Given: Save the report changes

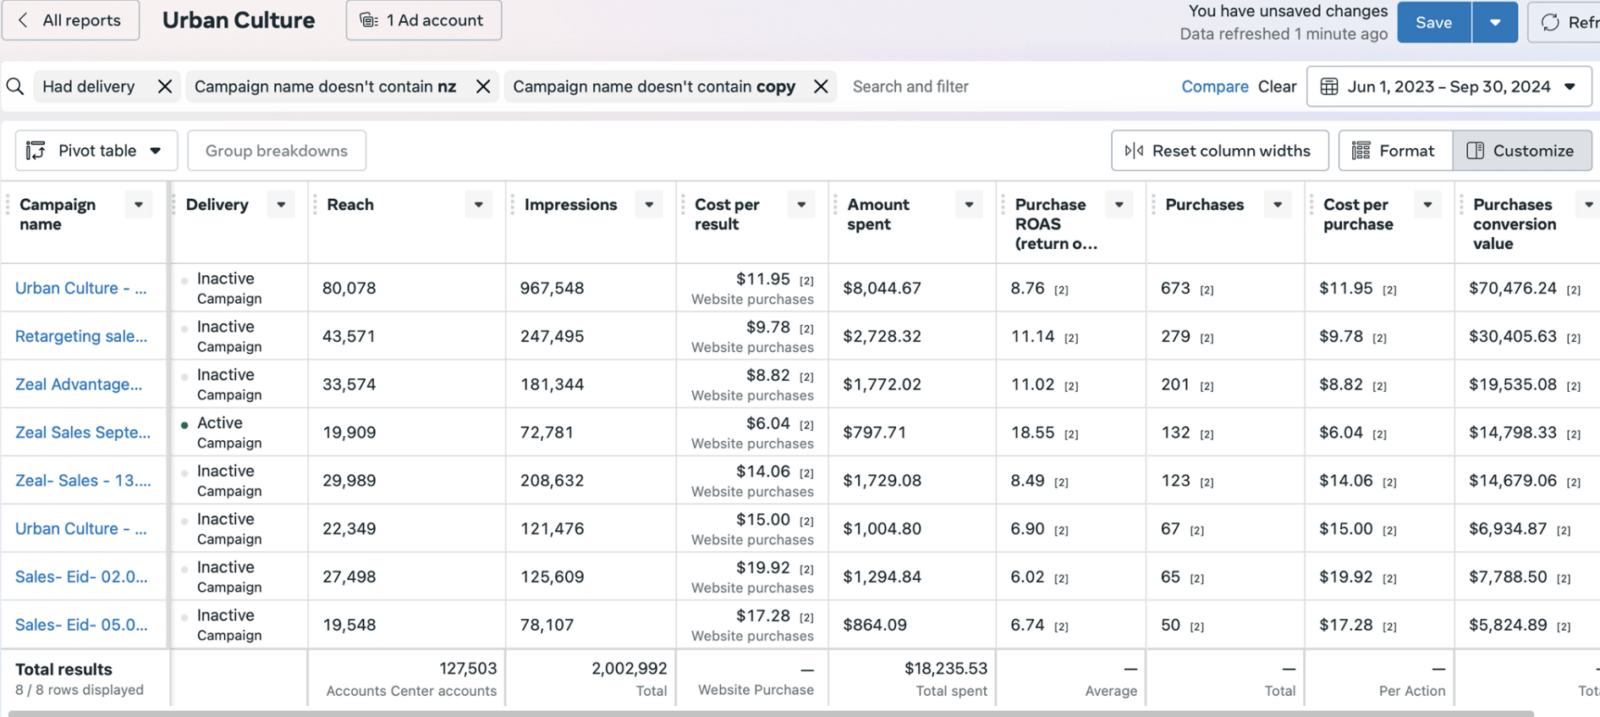Looking at the screenshot, I should pos(1434,22).
